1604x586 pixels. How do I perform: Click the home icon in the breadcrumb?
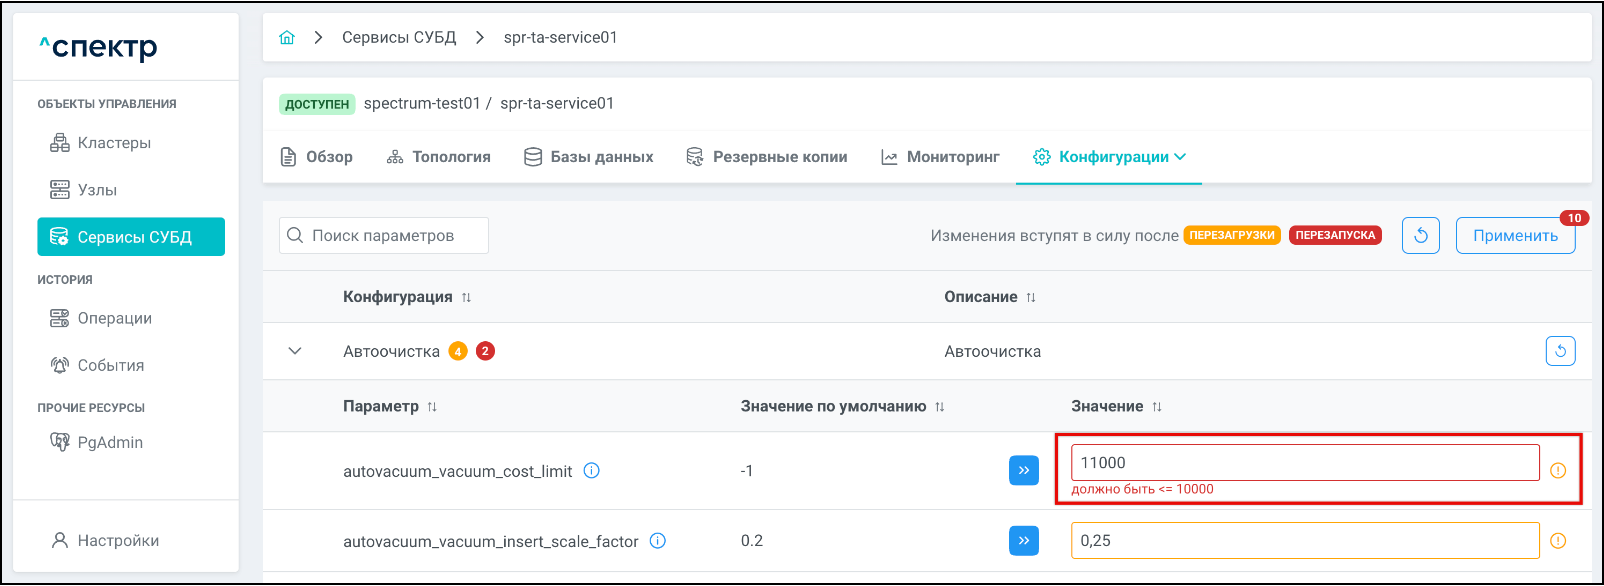[287, 37]
